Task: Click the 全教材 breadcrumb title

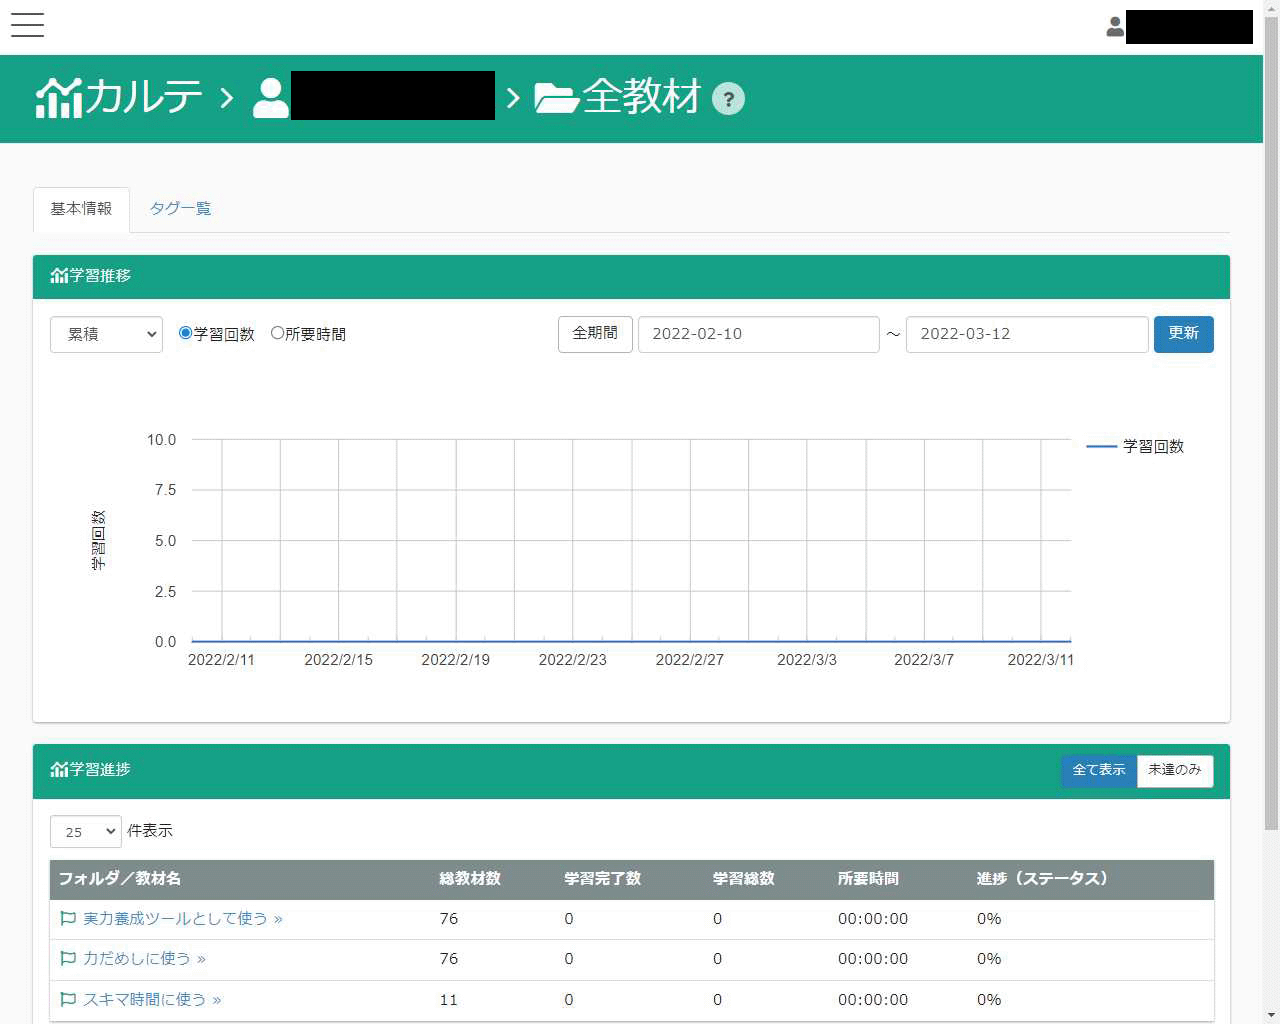Action: click(642, 98)
